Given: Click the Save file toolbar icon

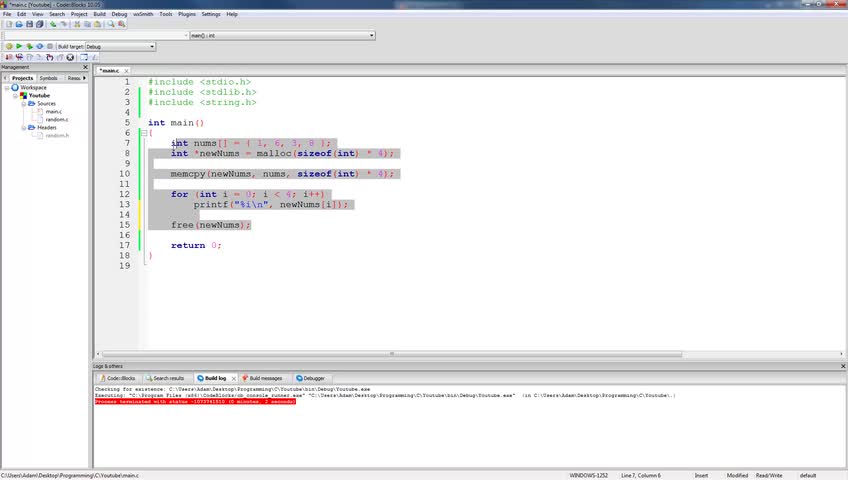Looking at the screenshot, I should tap(30, 24).
